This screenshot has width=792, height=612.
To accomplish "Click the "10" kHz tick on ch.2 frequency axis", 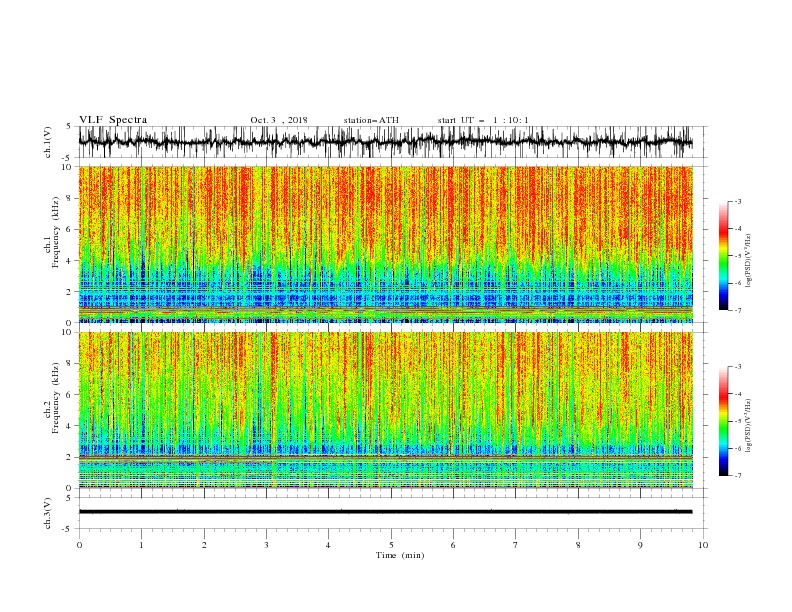I will coord(66,332).
